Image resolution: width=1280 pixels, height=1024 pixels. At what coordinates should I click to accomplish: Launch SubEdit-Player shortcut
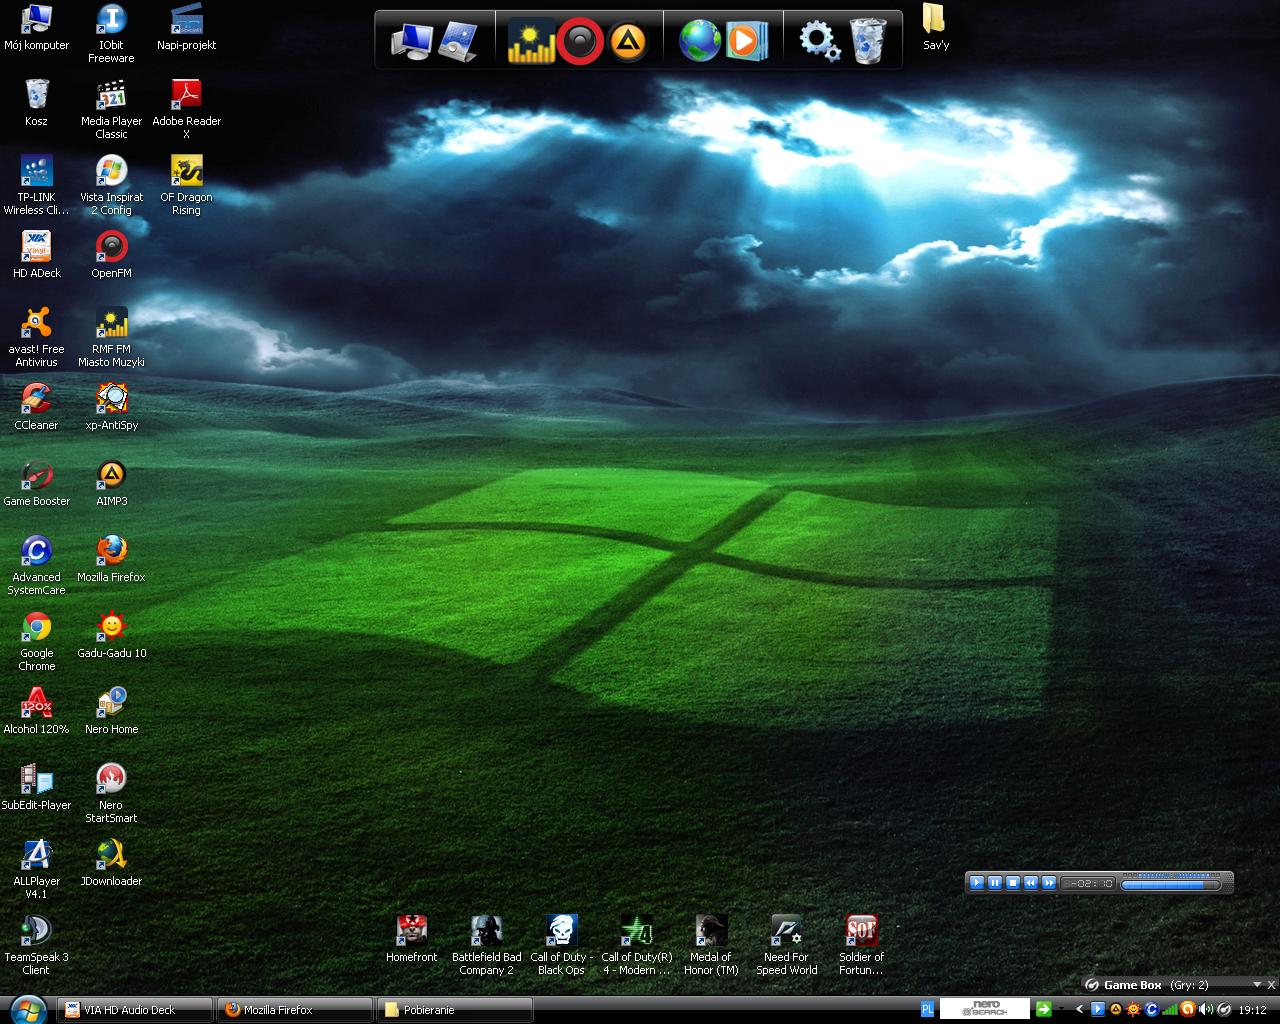tap(36, 787)
